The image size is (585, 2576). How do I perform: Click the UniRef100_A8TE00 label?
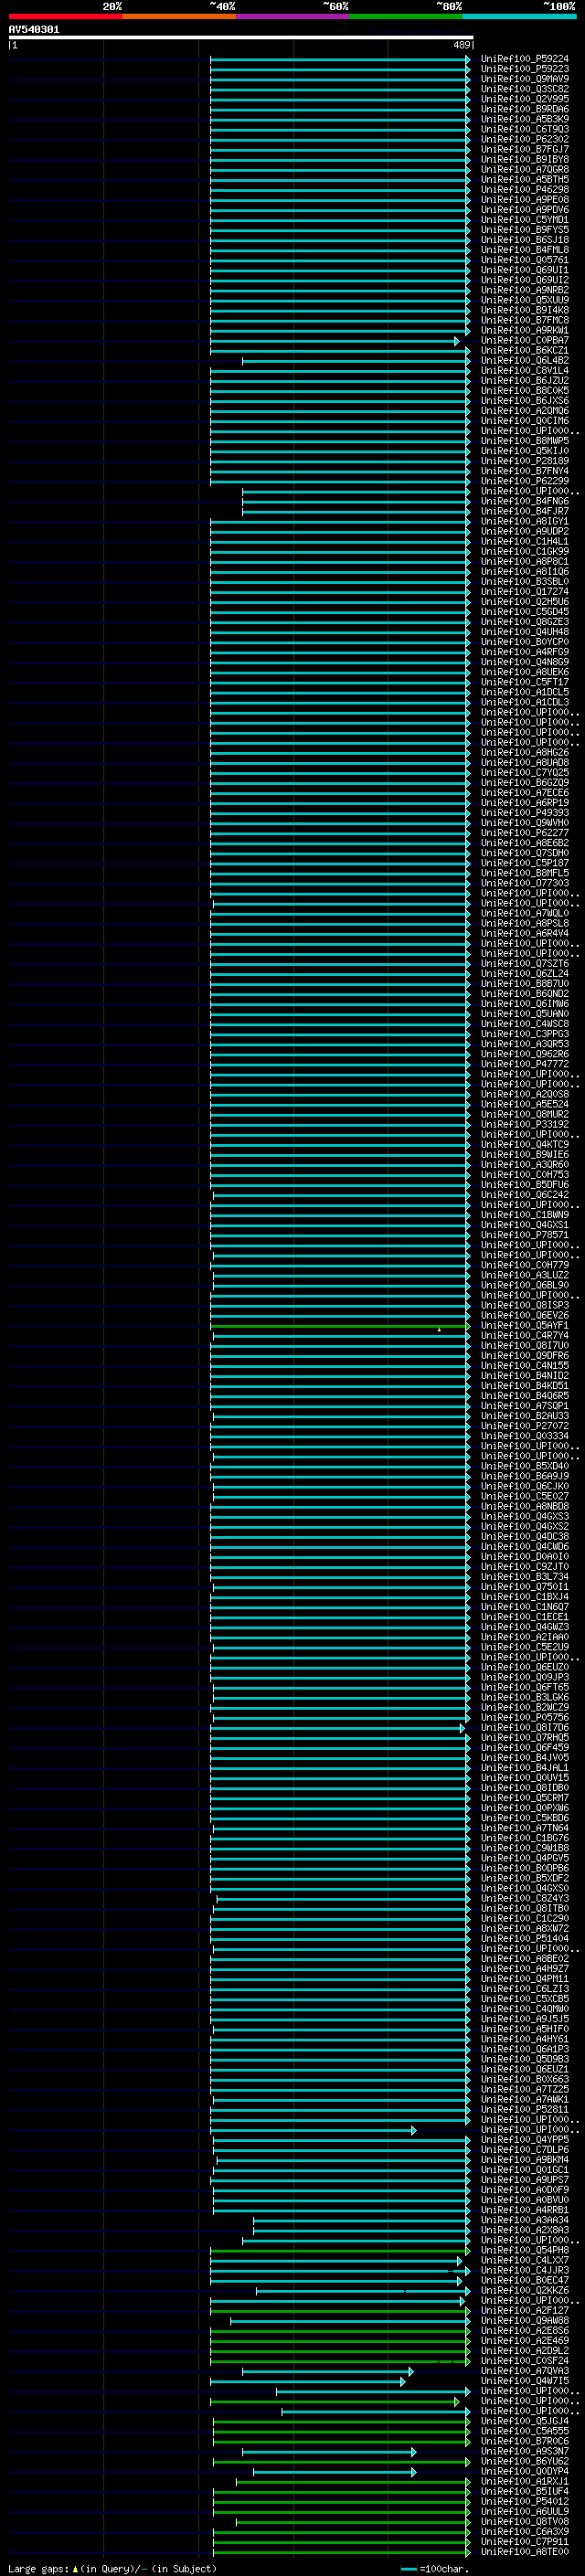tap(524, 2551)
